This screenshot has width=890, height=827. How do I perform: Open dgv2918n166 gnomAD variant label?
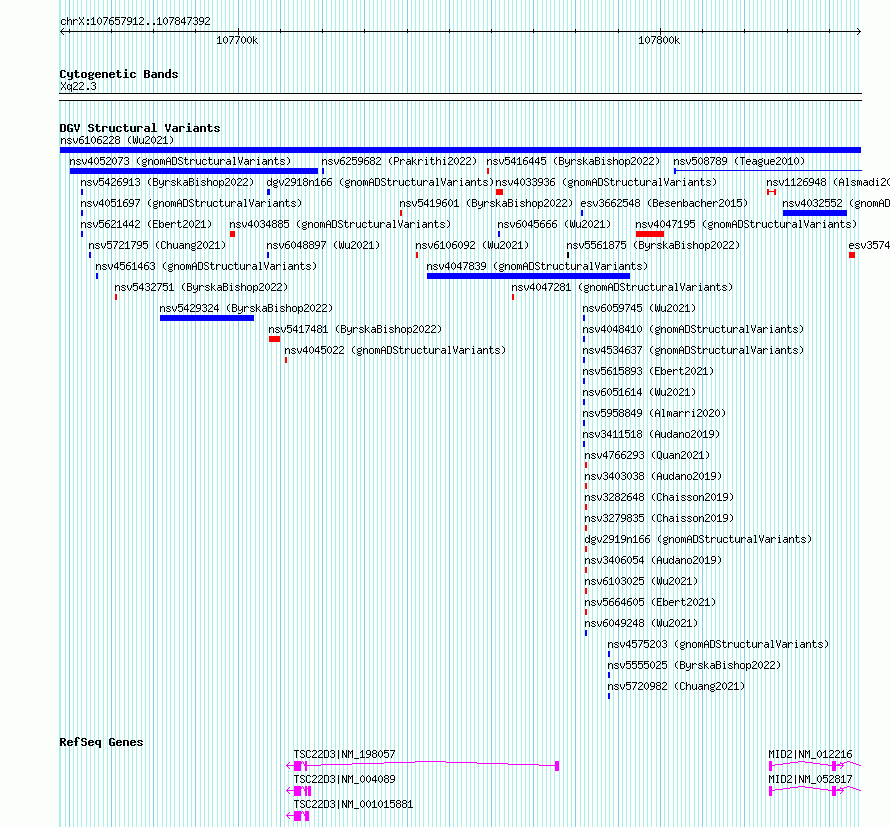pyautogui.click(x=380, y=182)
